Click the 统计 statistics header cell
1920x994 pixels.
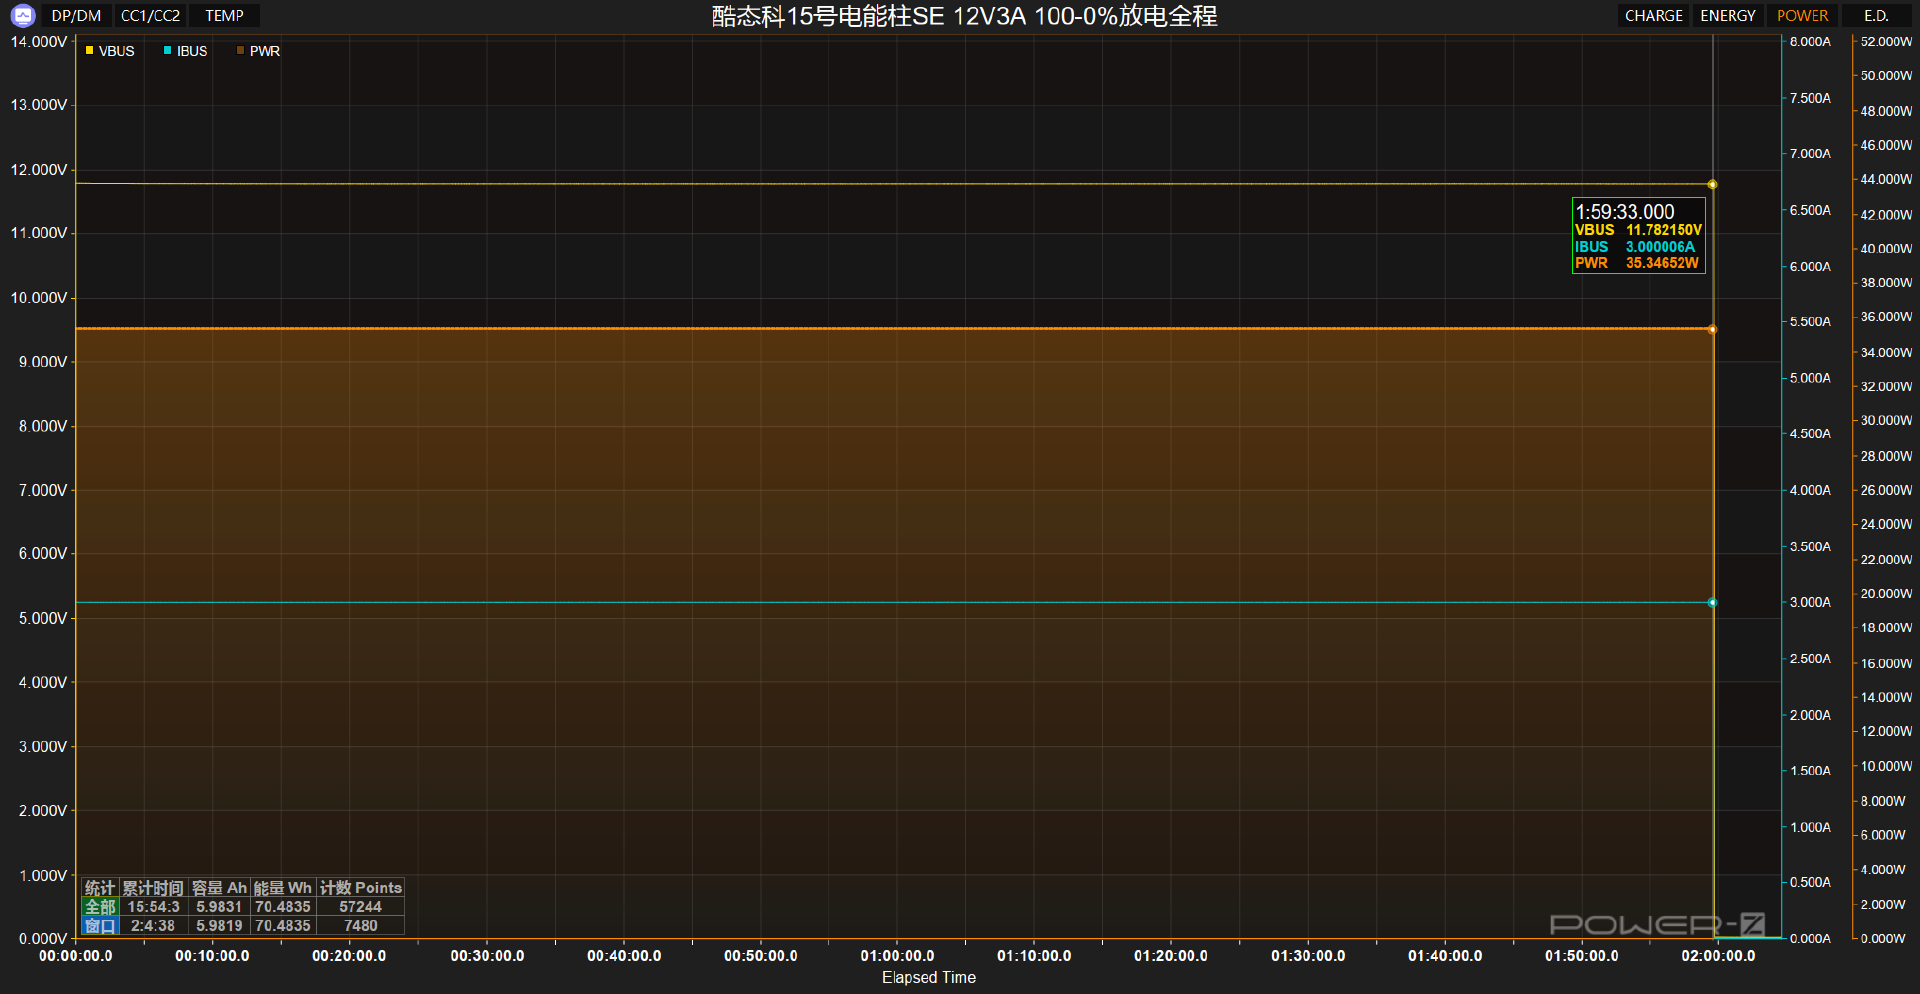tap(100, 888)
